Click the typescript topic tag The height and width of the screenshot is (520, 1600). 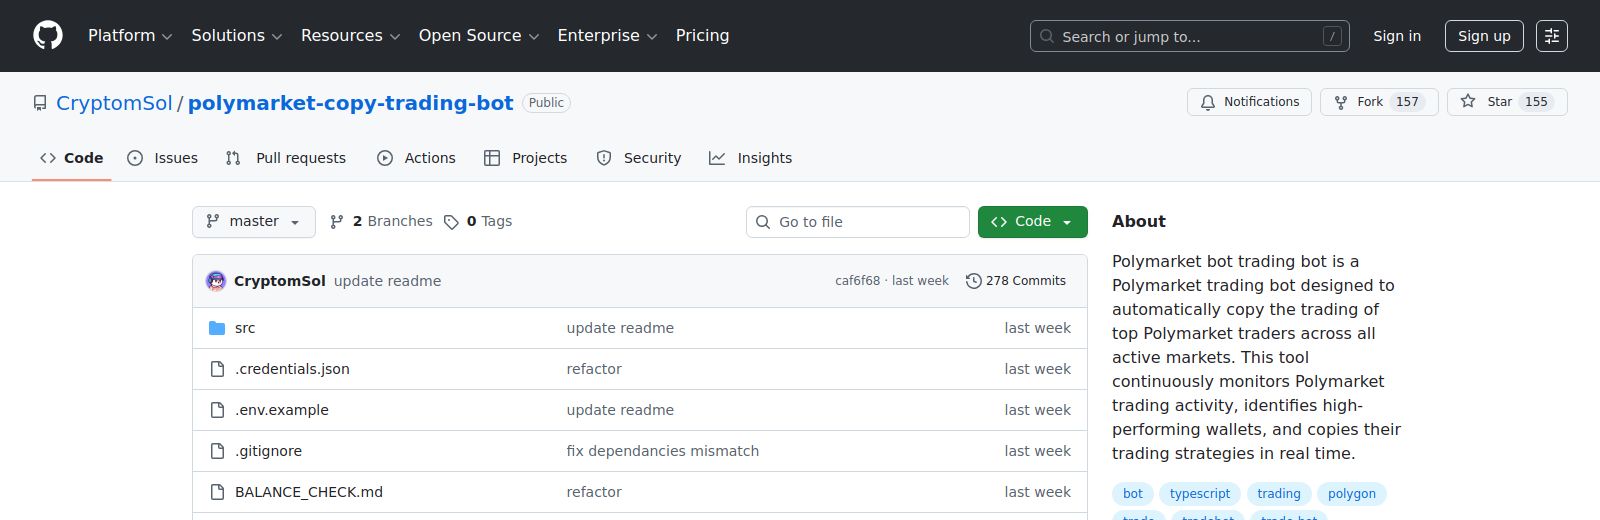click(x=1200, y=494)
